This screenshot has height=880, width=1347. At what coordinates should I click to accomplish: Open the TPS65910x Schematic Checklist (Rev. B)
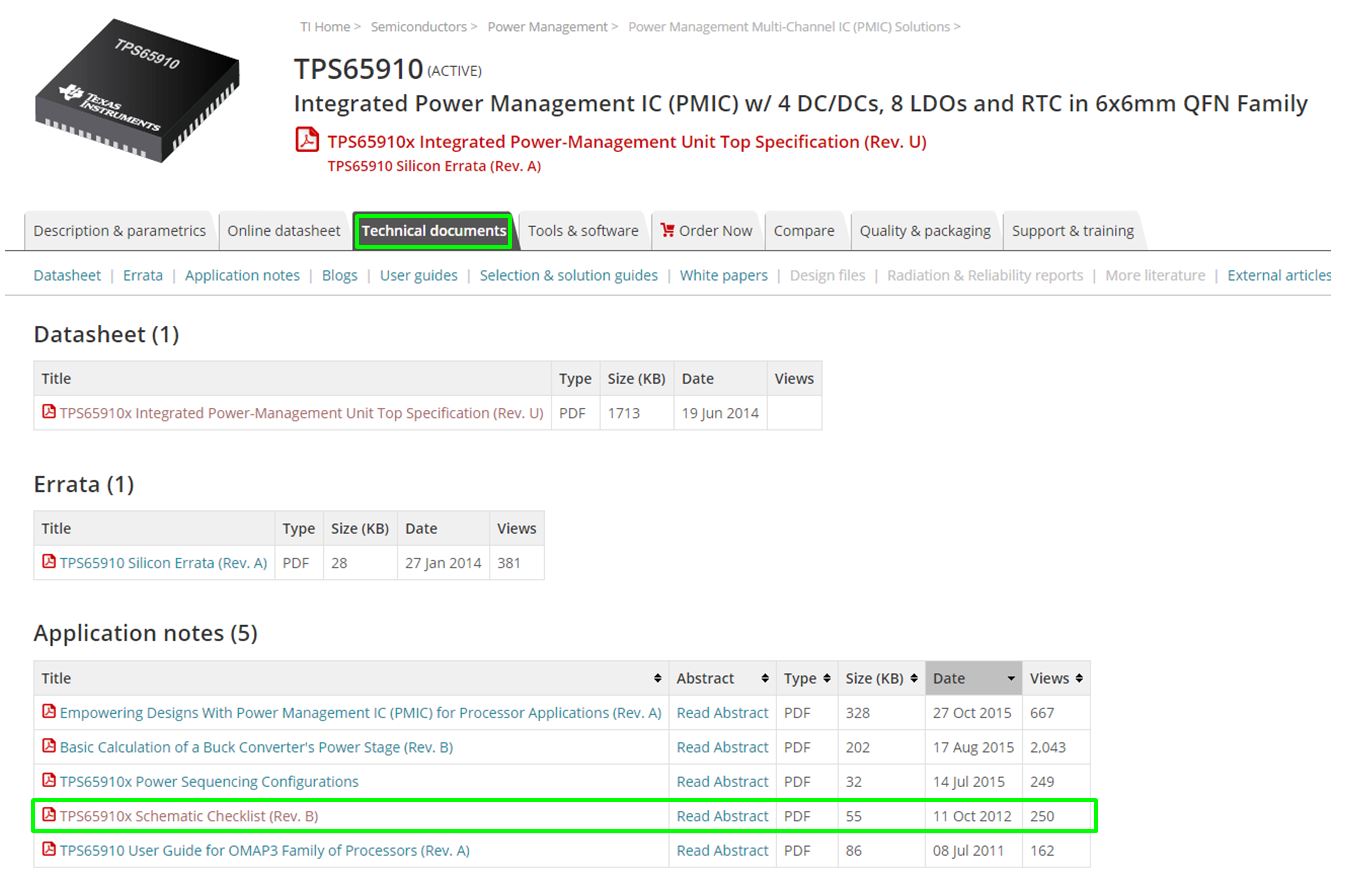click(x=189, y=816)
